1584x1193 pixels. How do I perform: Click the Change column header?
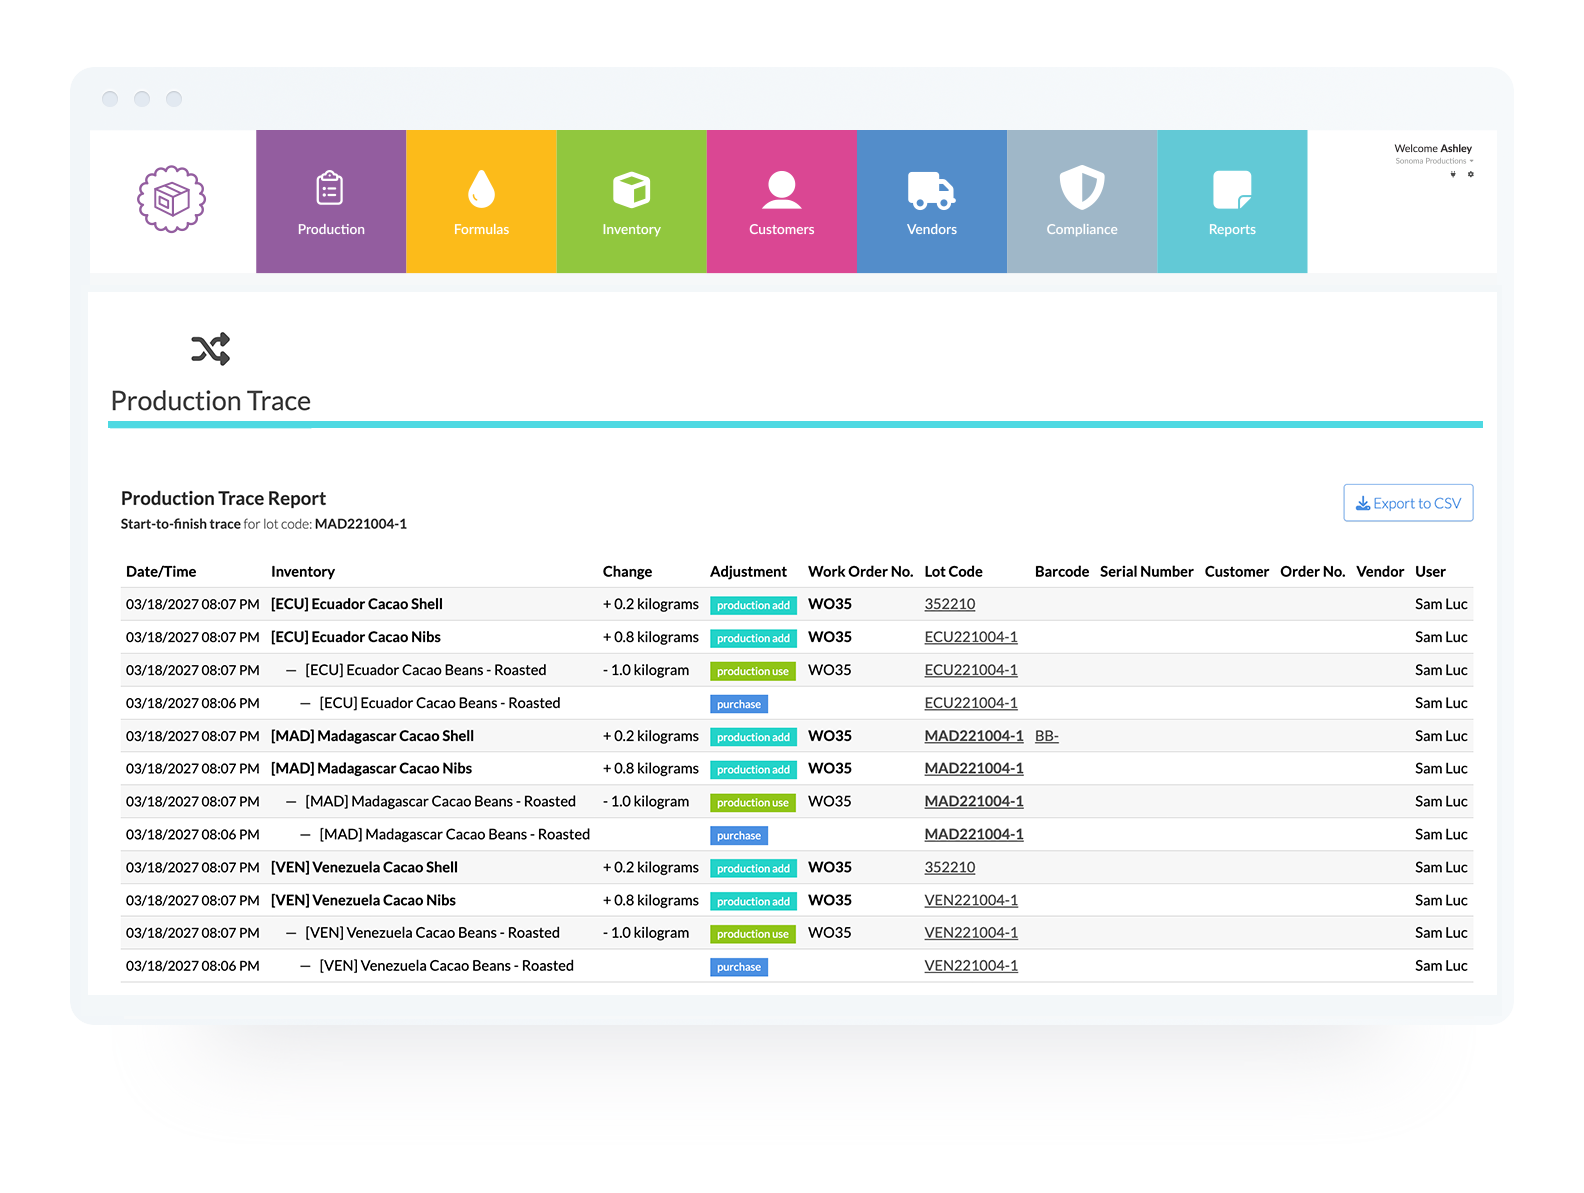point(627,572)
